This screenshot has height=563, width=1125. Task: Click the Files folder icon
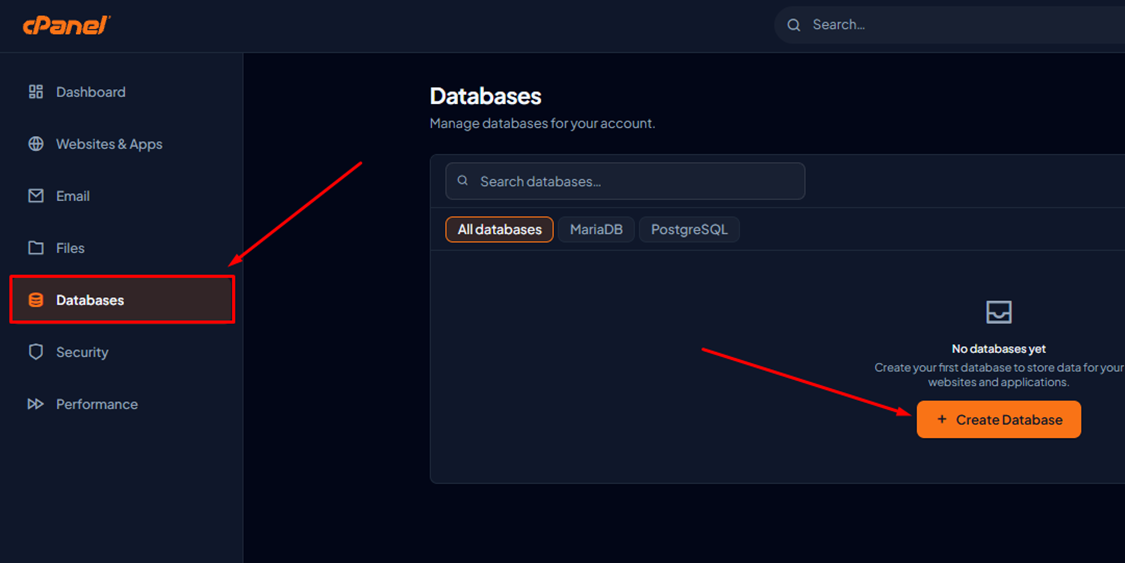tap(36, 247)
